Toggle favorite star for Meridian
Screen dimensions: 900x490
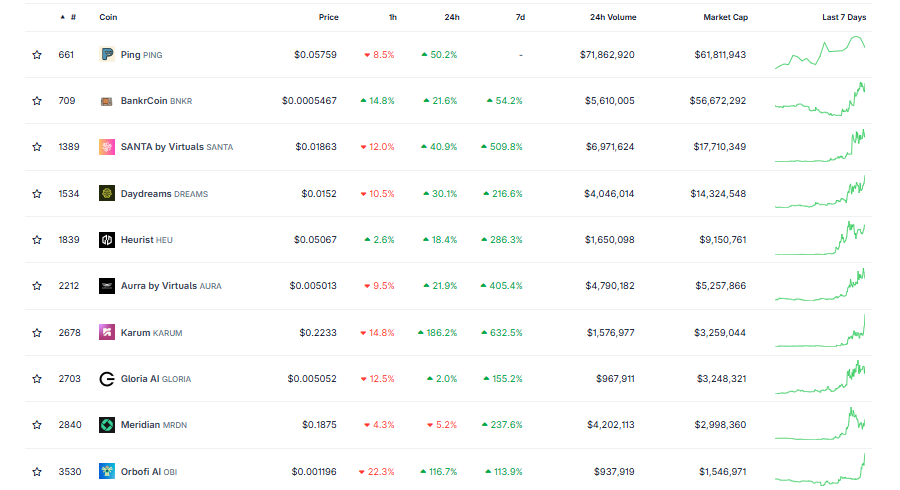(37, 425)
